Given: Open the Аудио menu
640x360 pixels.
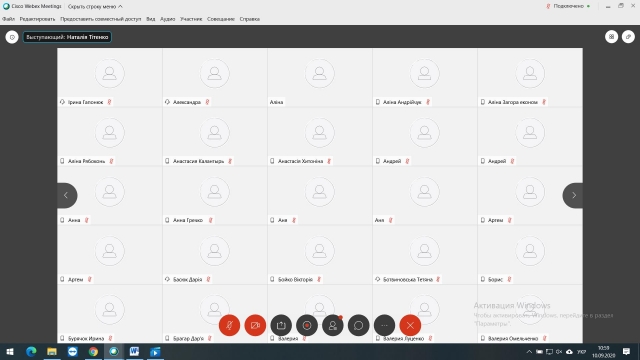Looking at the screenshot, I should click(167, 19).
